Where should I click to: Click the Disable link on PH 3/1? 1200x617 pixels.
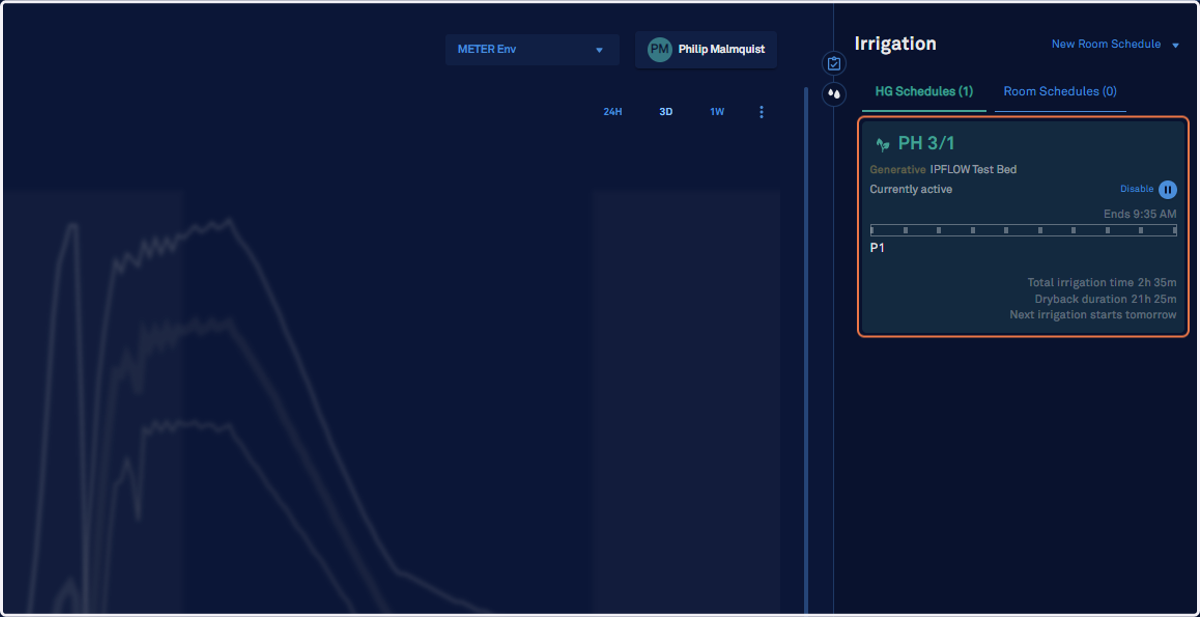(x=1136, y=189)
